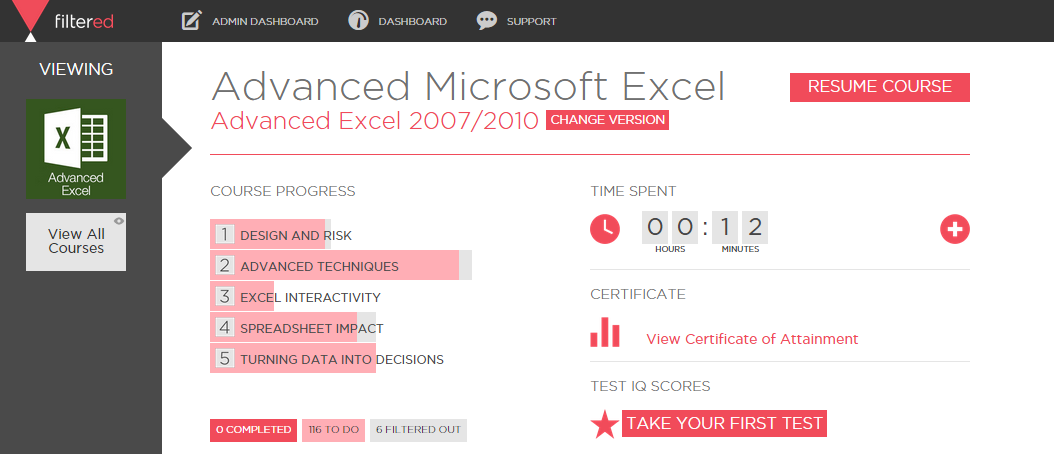Click the red clock icon

[x=605, y=229]
